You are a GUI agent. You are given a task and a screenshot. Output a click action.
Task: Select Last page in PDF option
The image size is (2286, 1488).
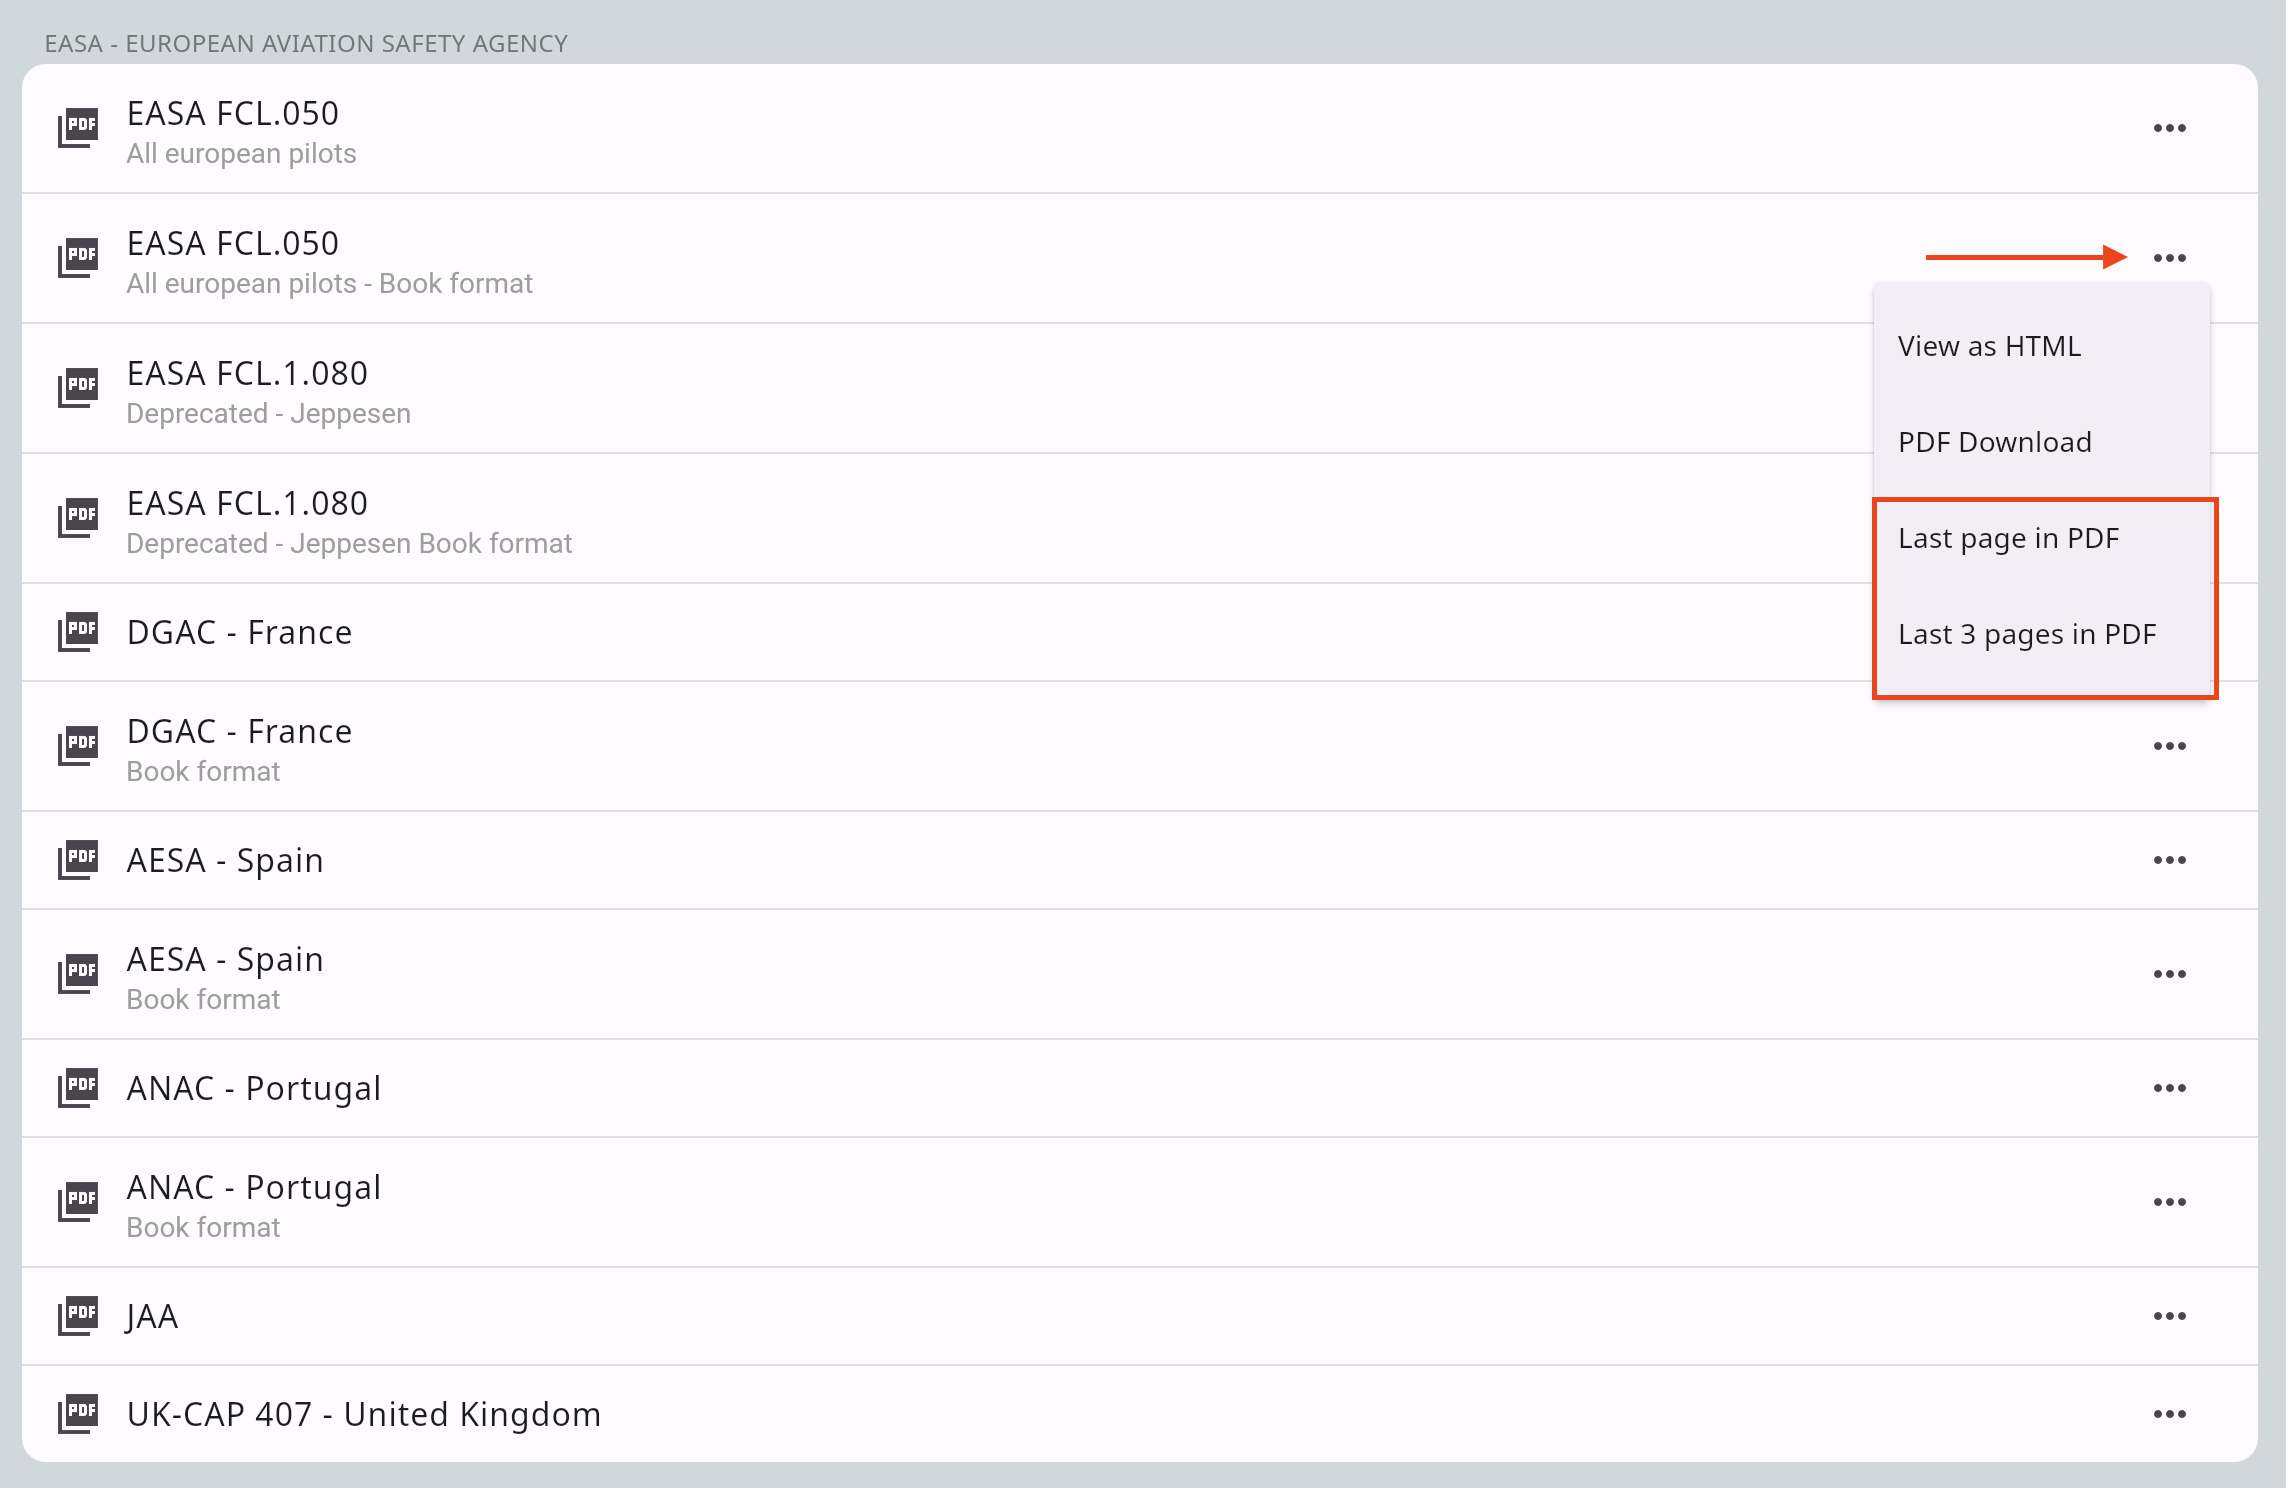(2008, 537)
